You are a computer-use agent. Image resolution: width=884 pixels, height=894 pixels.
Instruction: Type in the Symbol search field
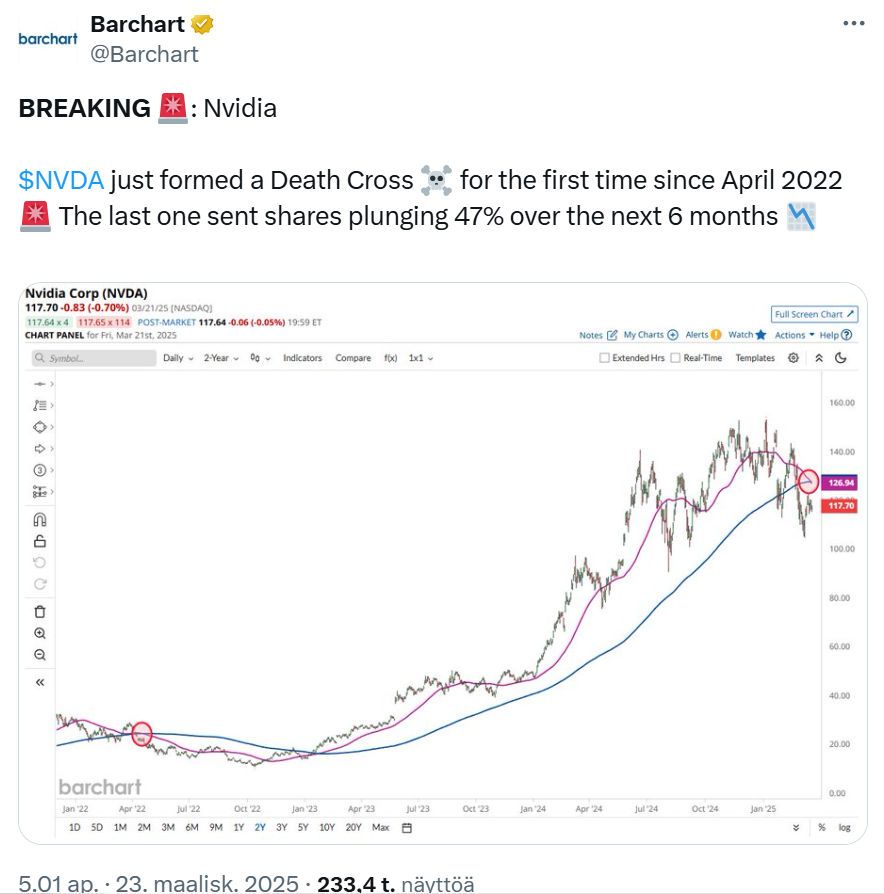(90, 358)
